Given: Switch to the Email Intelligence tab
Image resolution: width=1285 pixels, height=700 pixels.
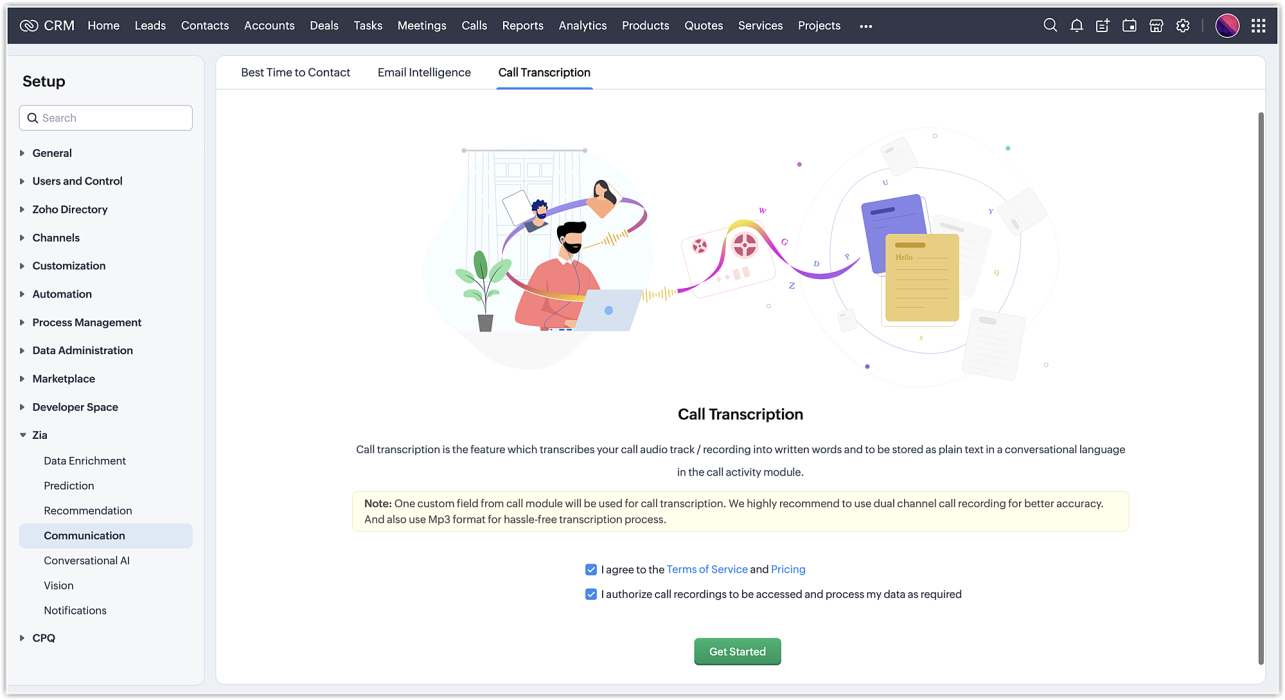Looking at the screenshot, I should [x=424, y=72].
